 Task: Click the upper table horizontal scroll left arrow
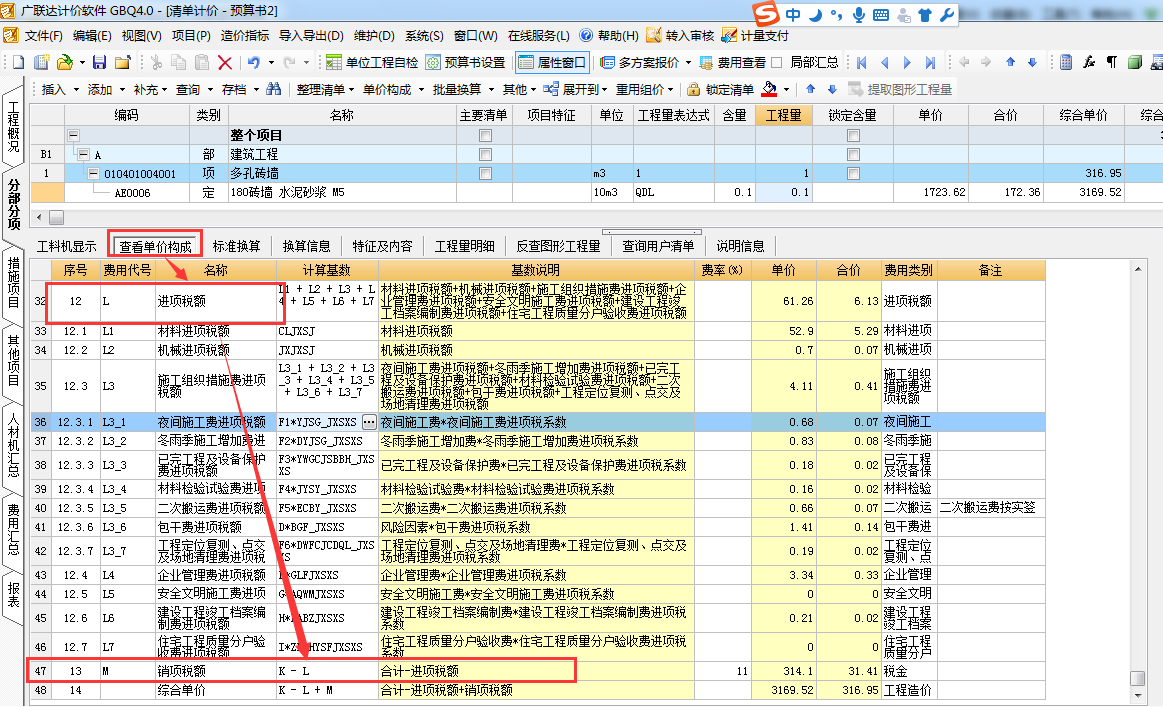[39, 218]
